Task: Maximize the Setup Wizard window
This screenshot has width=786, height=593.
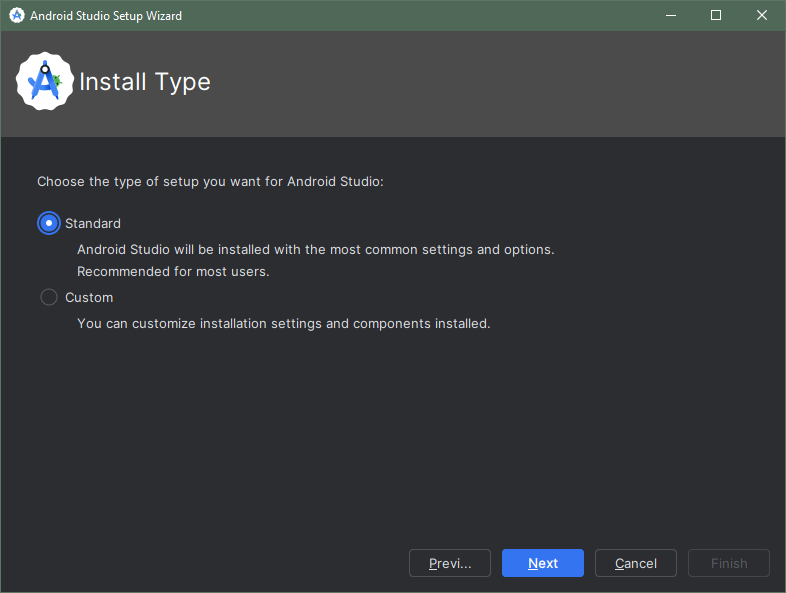Action: coord(716,16)
